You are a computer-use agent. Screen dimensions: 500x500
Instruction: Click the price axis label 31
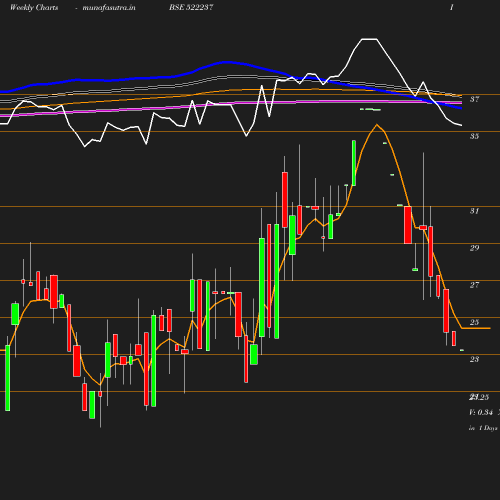click(474, 211)
